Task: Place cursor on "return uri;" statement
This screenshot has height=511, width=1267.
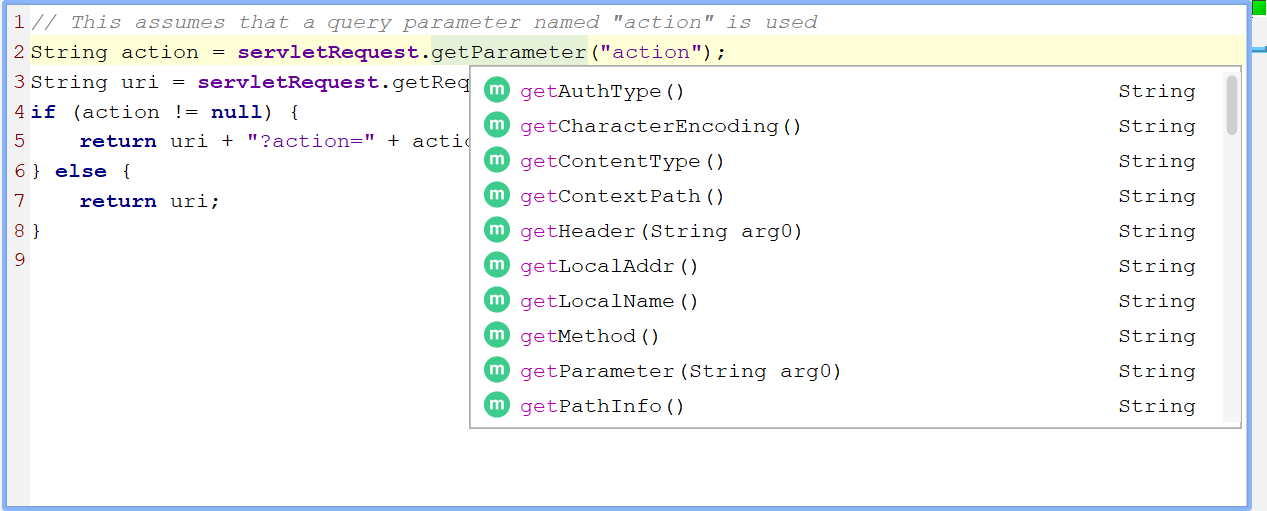Action: click(x=149, y=201)
